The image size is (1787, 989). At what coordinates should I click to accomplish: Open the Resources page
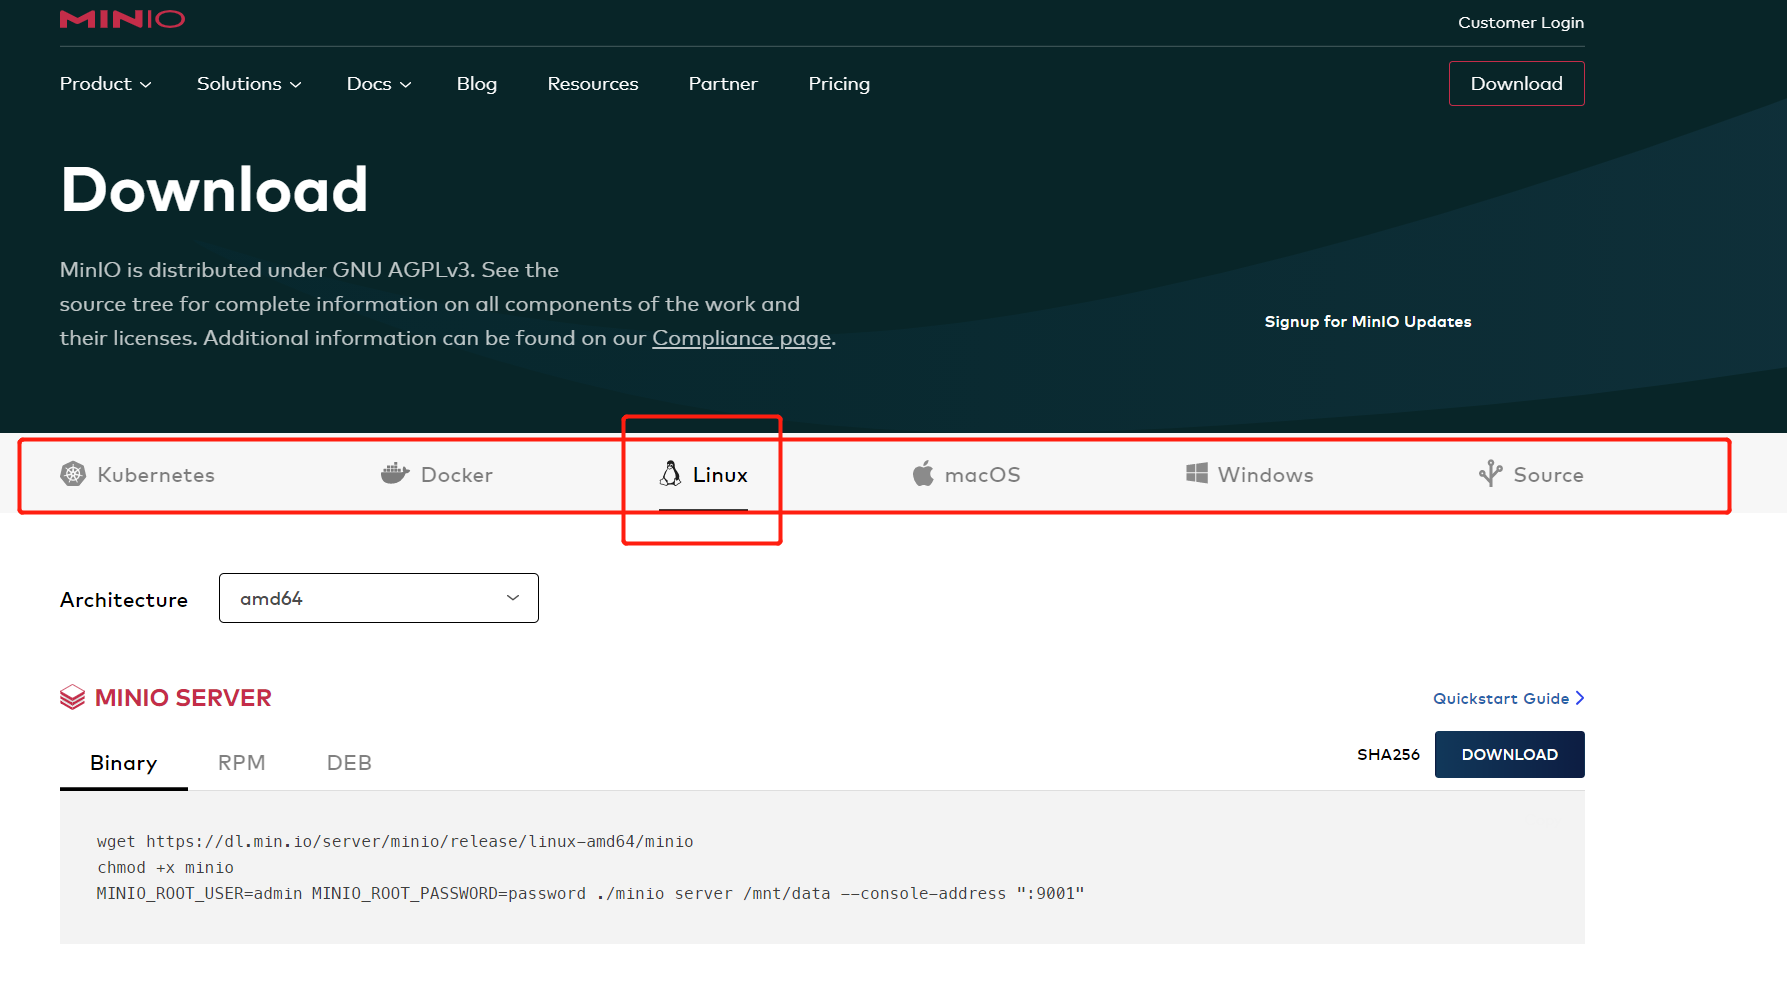pos(593,84)
